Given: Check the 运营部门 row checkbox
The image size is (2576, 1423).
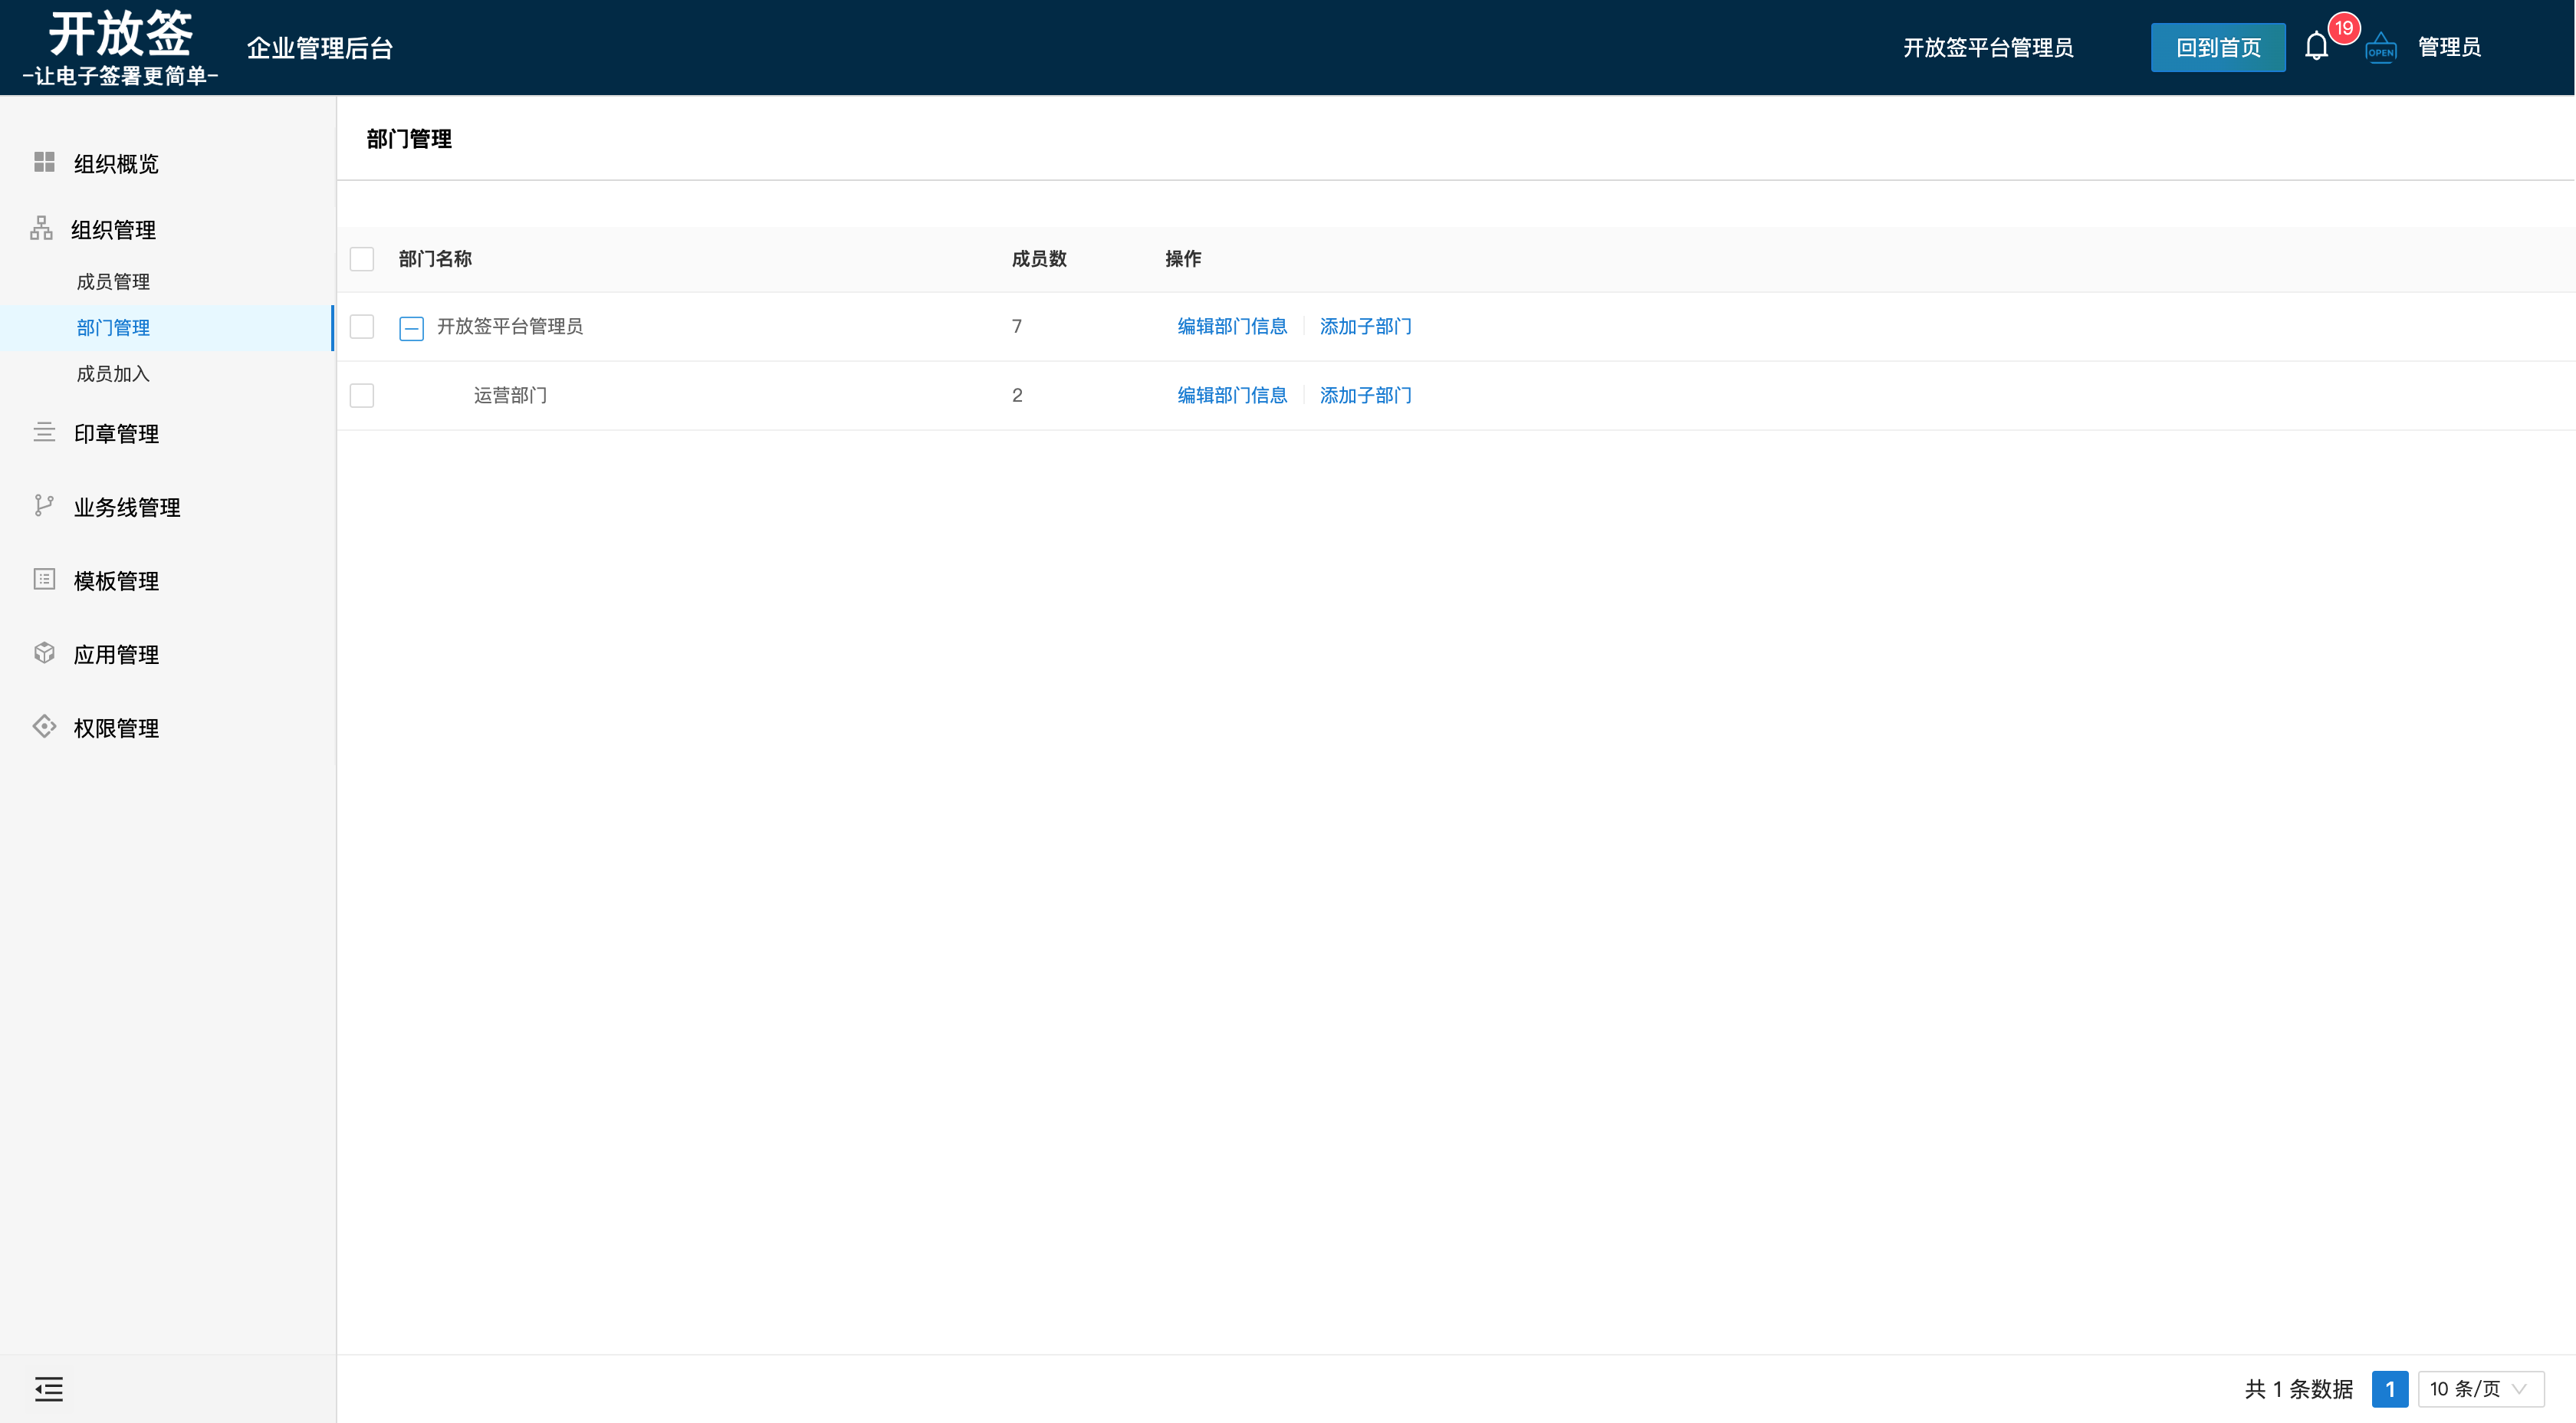Looking at the screenshot, I should click(362, 396).
